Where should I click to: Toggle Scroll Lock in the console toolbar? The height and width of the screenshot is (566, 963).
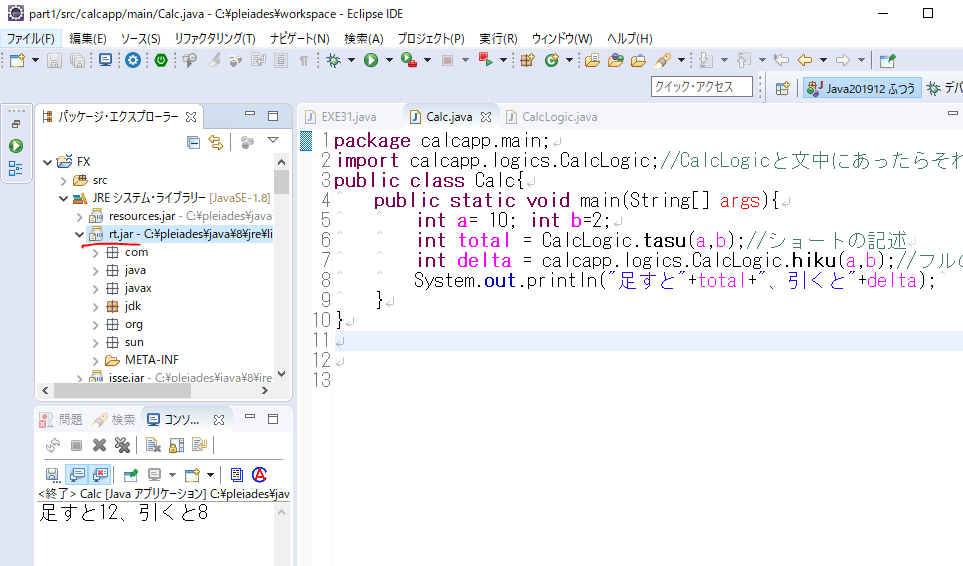176,445
